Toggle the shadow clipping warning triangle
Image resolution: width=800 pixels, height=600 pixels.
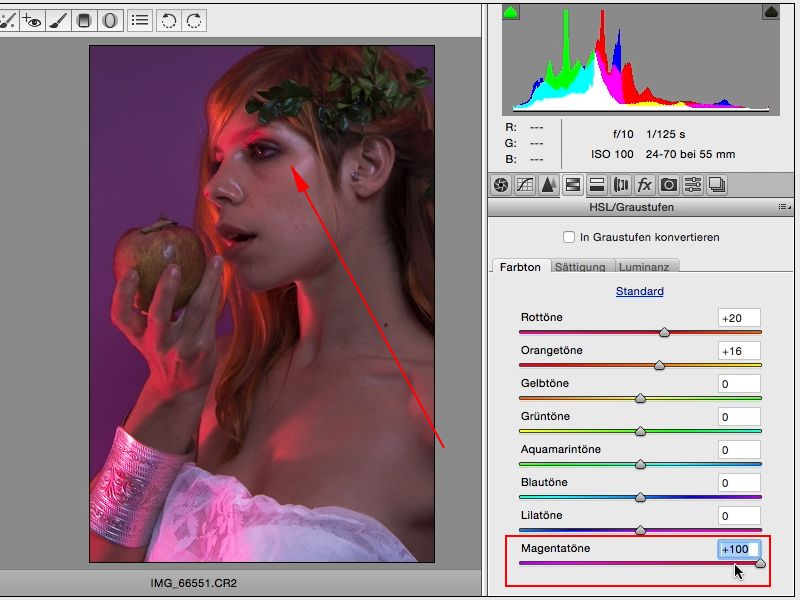[511, 12]
